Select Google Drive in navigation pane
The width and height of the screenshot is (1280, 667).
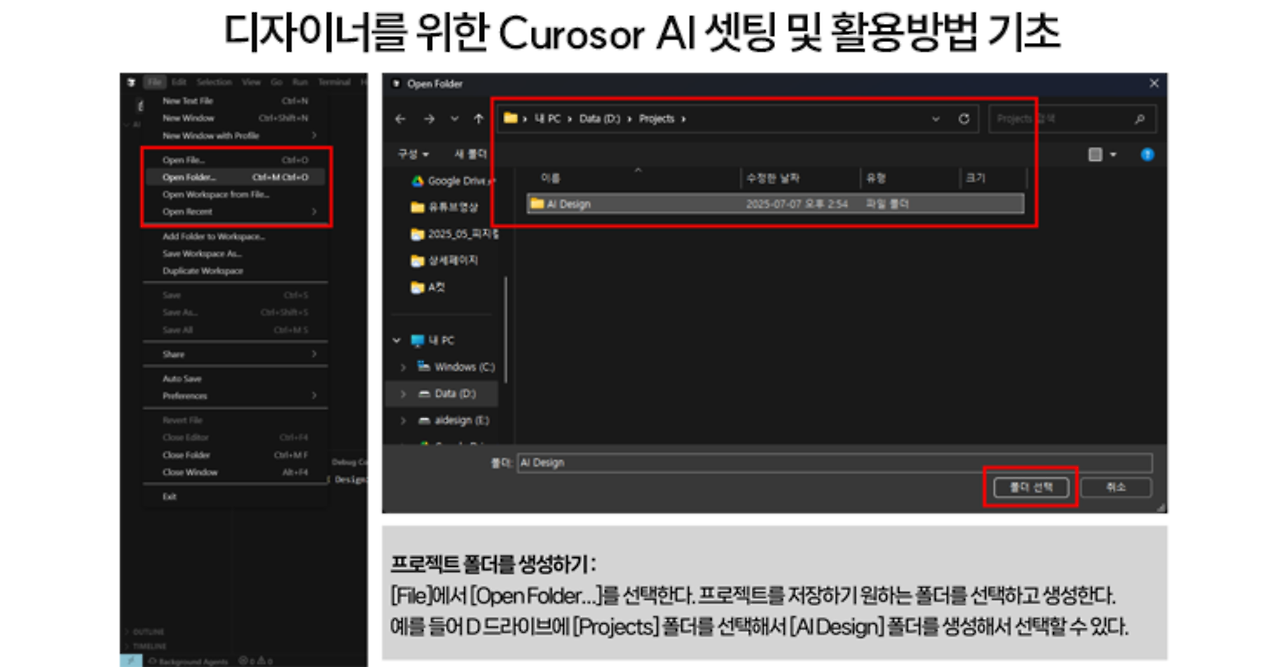454,181
